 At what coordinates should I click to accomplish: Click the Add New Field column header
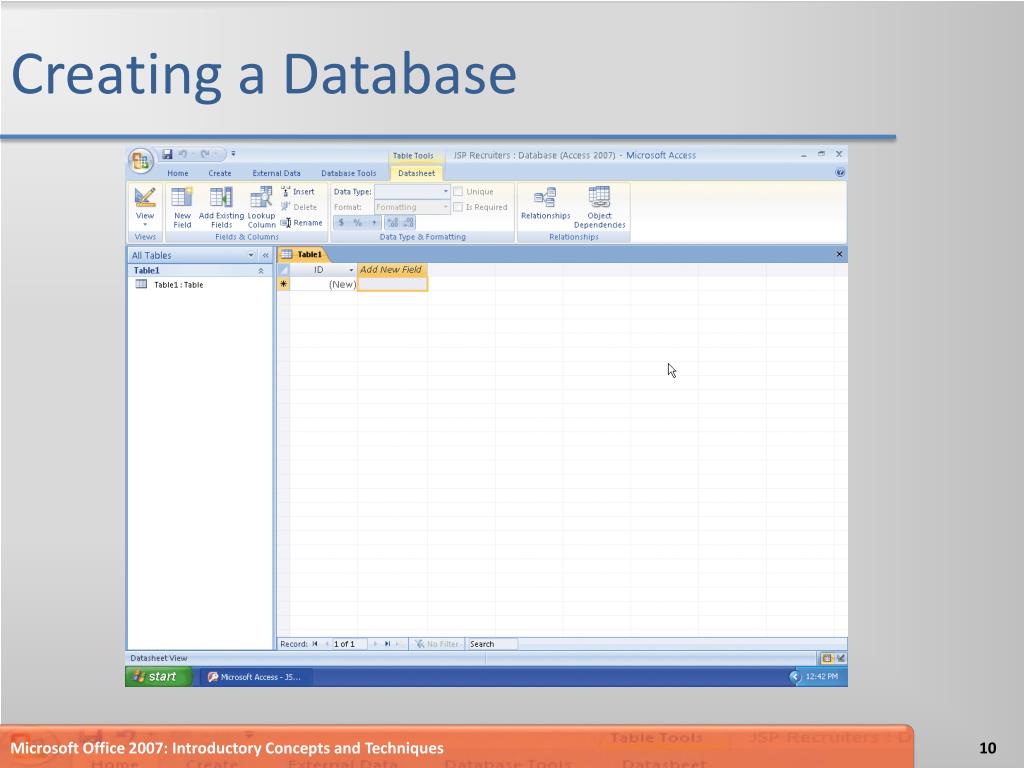[392, 269]
